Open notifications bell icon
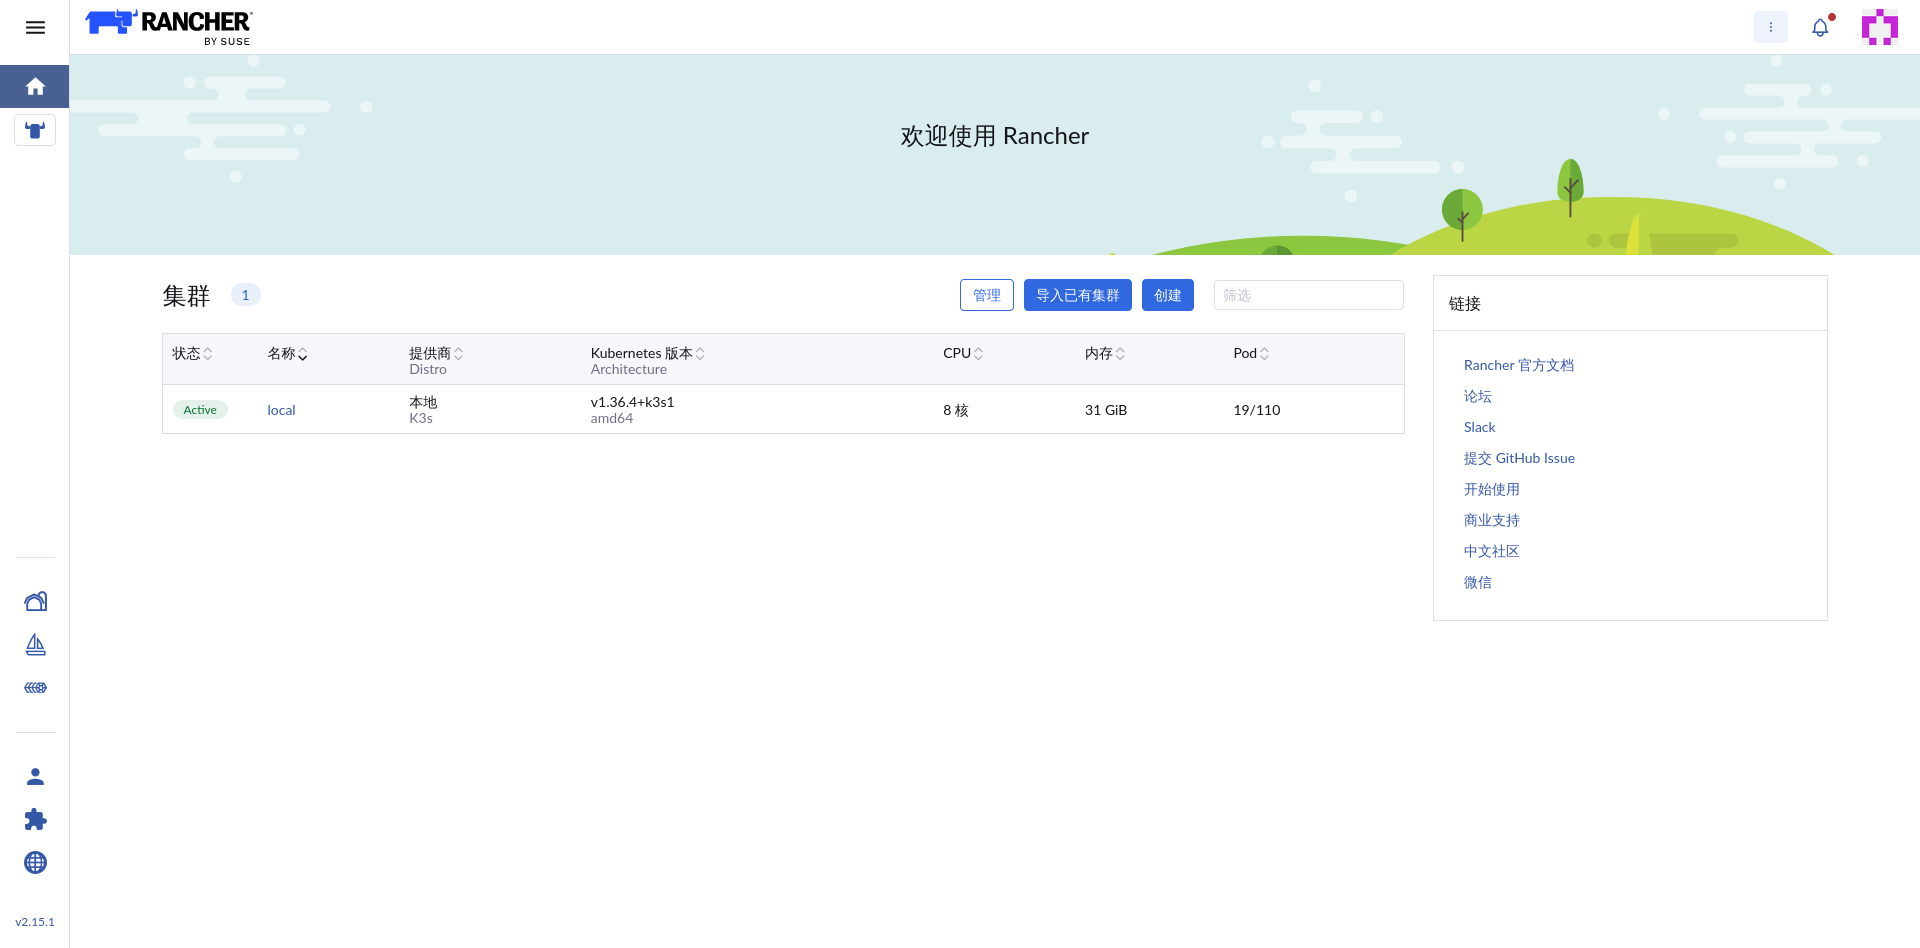Viewport: 1920px width, 948px height. [1820, 27]
